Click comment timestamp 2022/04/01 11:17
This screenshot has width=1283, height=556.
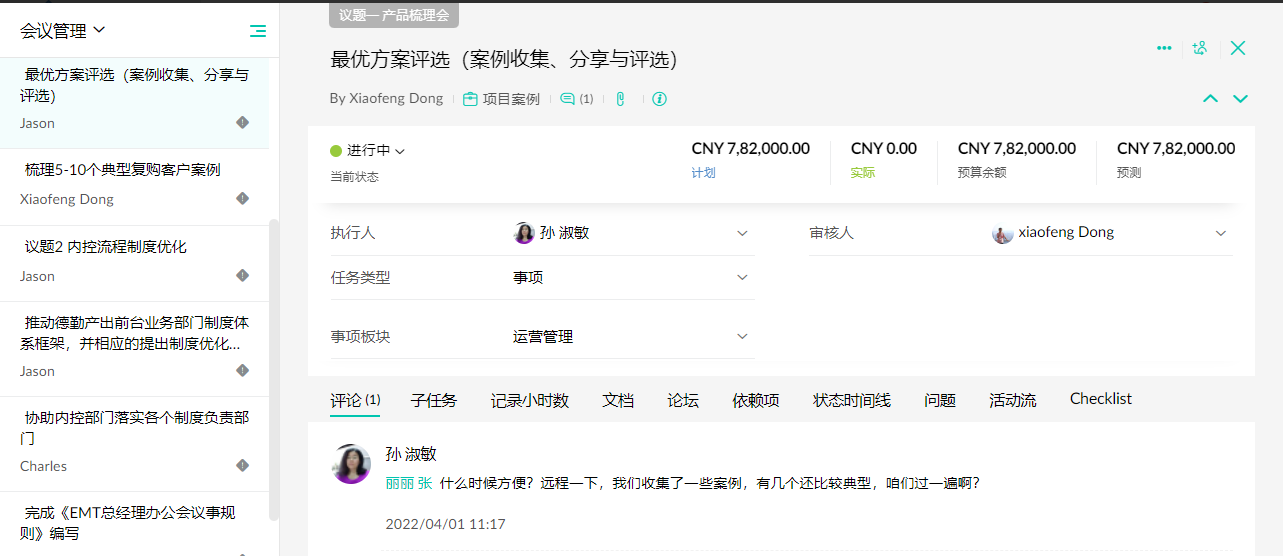[x=446, y=524]
